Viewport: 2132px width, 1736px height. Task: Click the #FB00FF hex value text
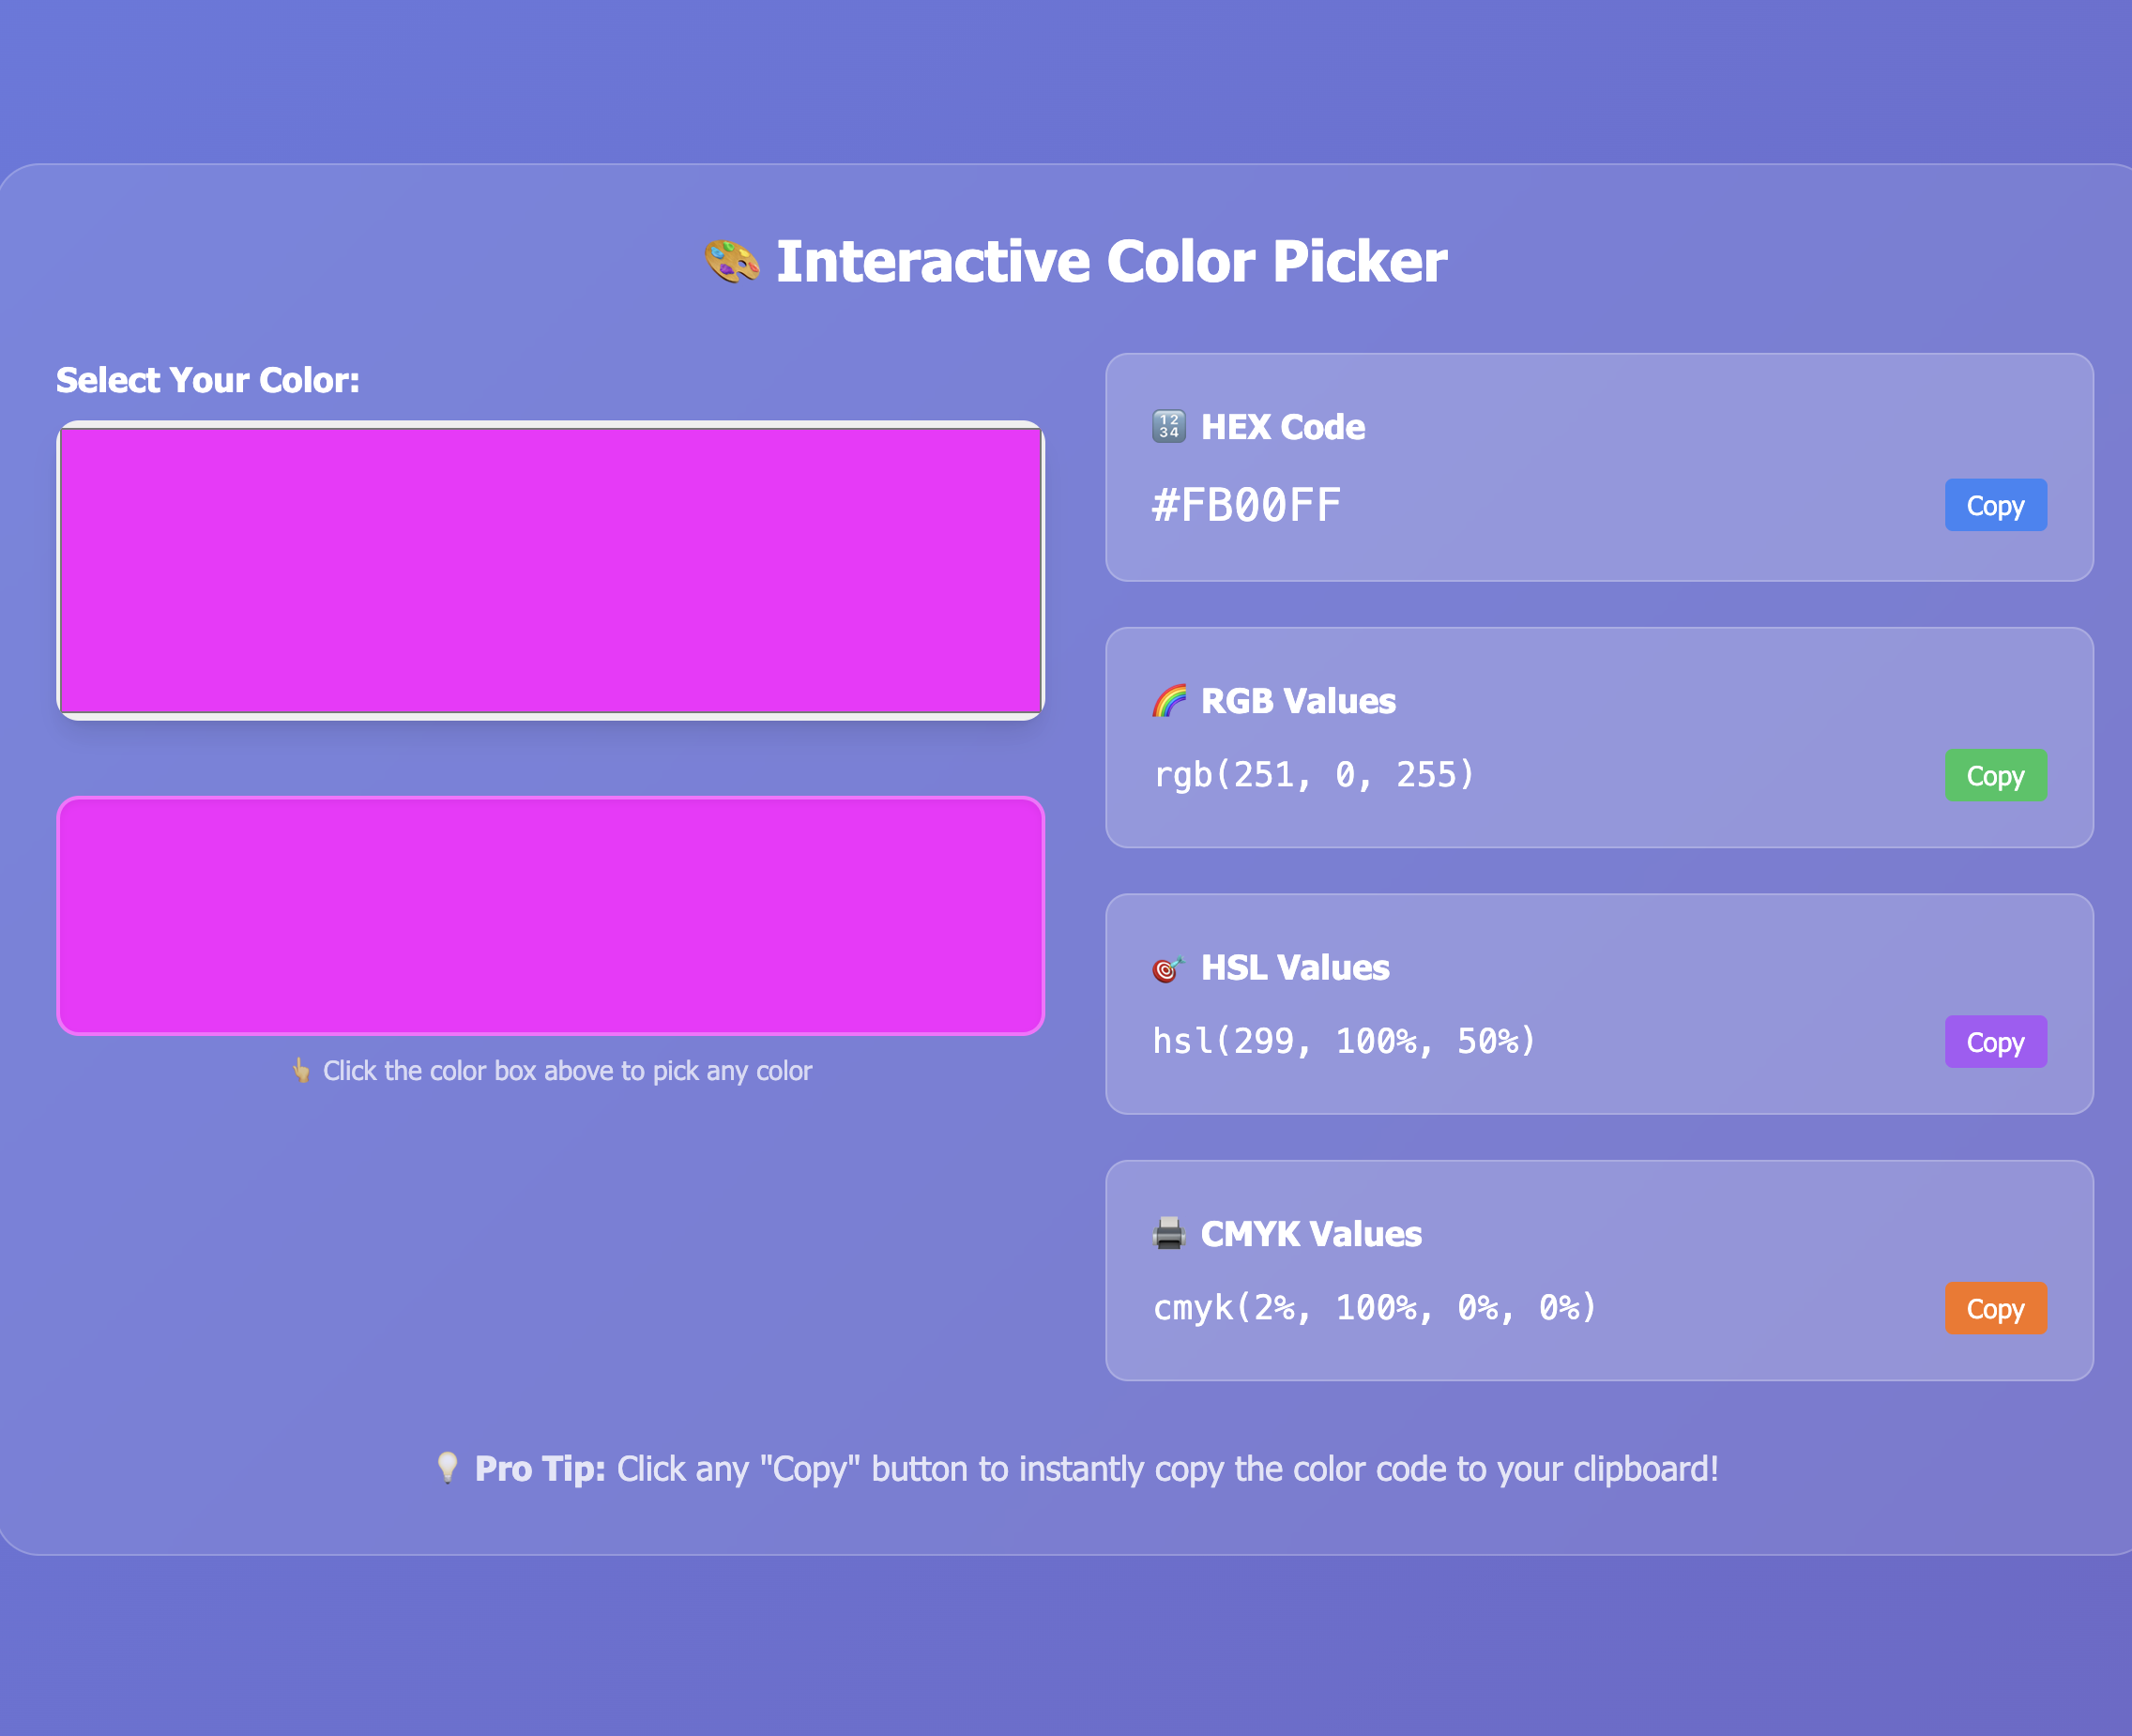[x=1246, y=505]
